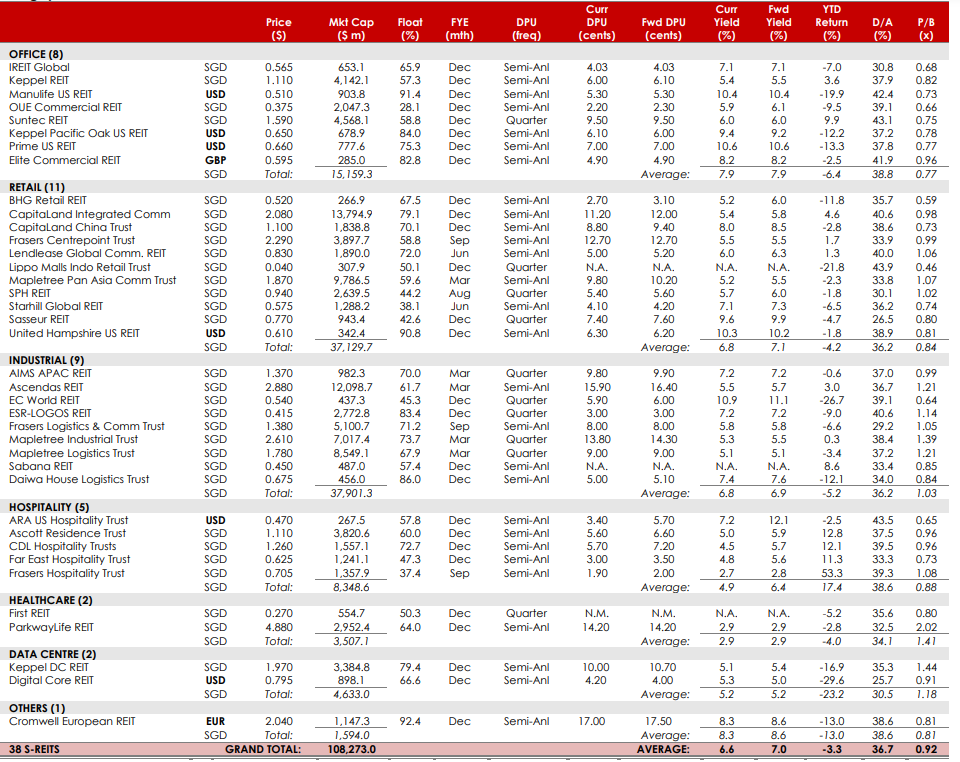Select 'Frasers Hospitality Trust' name

(x=67, y=573)
